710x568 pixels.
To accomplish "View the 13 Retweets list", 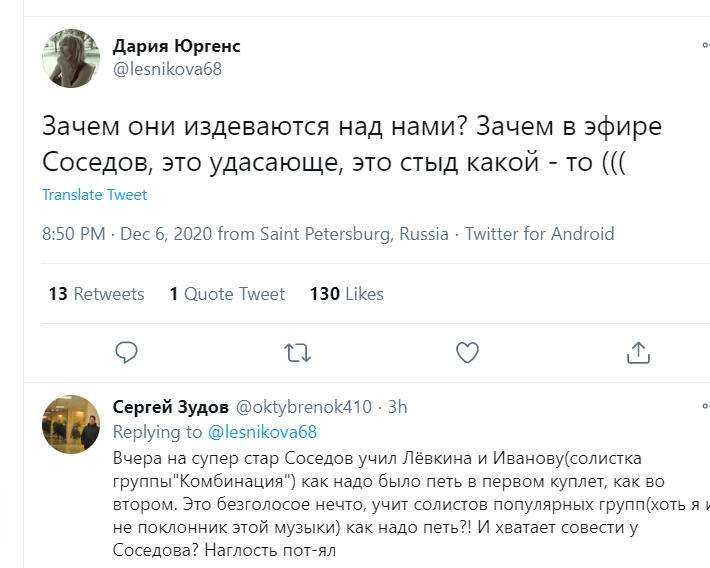I will pyautogui.click(x=96, y=294).
